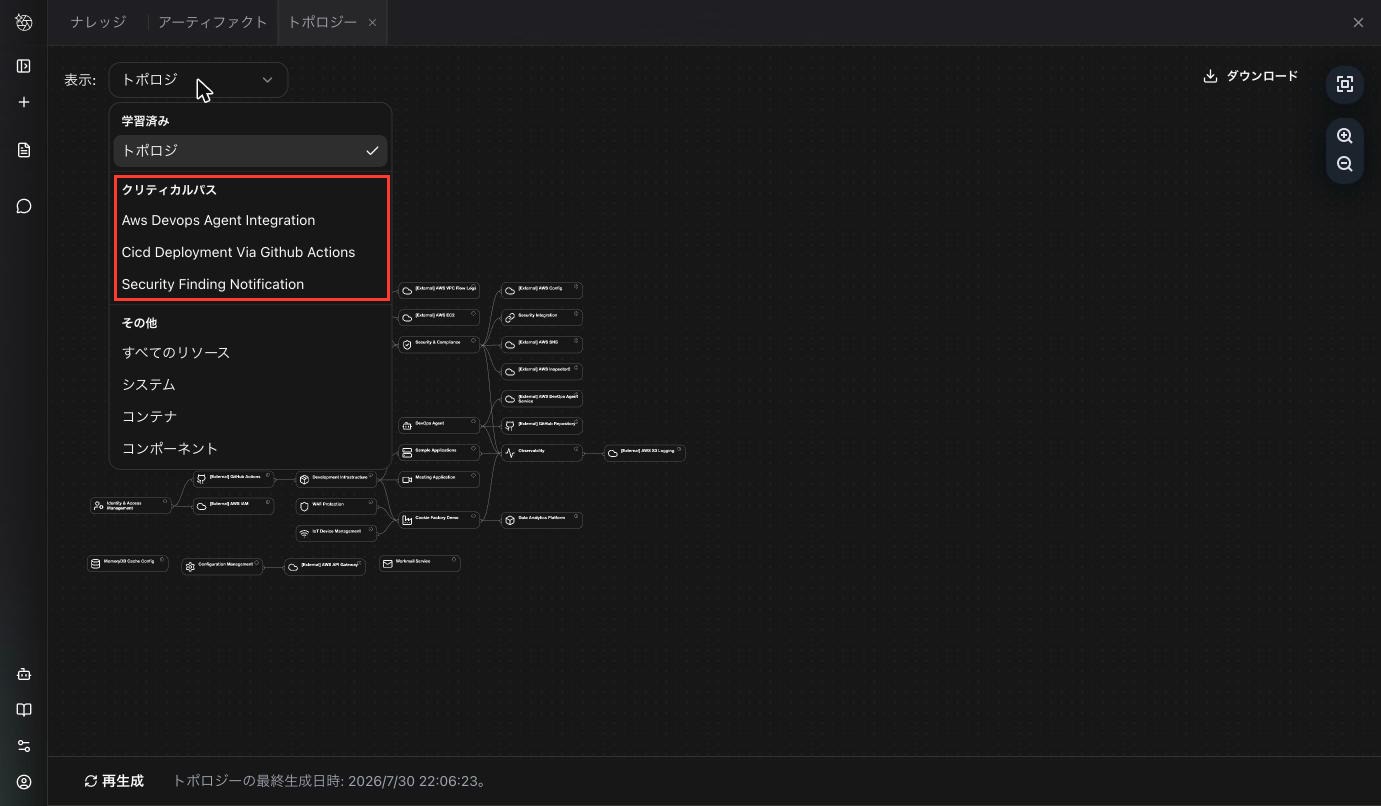Download the topology with ダウンロード
Viewport: 1381px width, 806px height.
click(x=1250, y=76)
